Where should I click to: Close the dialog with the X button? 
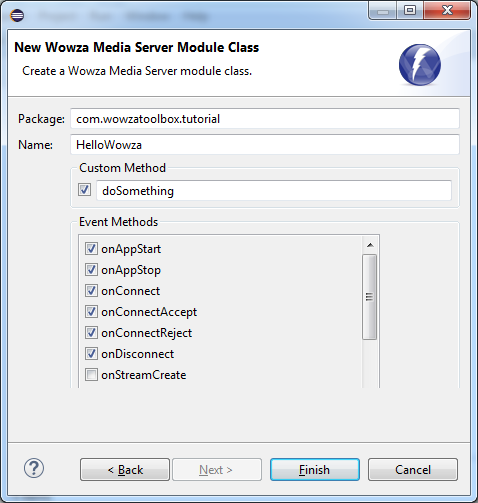(x=447, y=10)
